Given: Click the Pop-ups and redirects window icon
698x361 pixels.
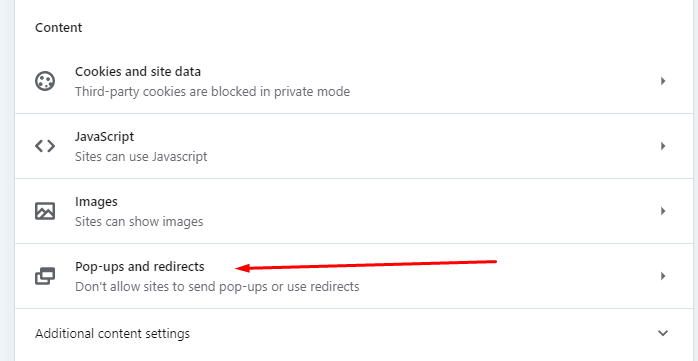Looking at the screenshot, I should (45, 276).
